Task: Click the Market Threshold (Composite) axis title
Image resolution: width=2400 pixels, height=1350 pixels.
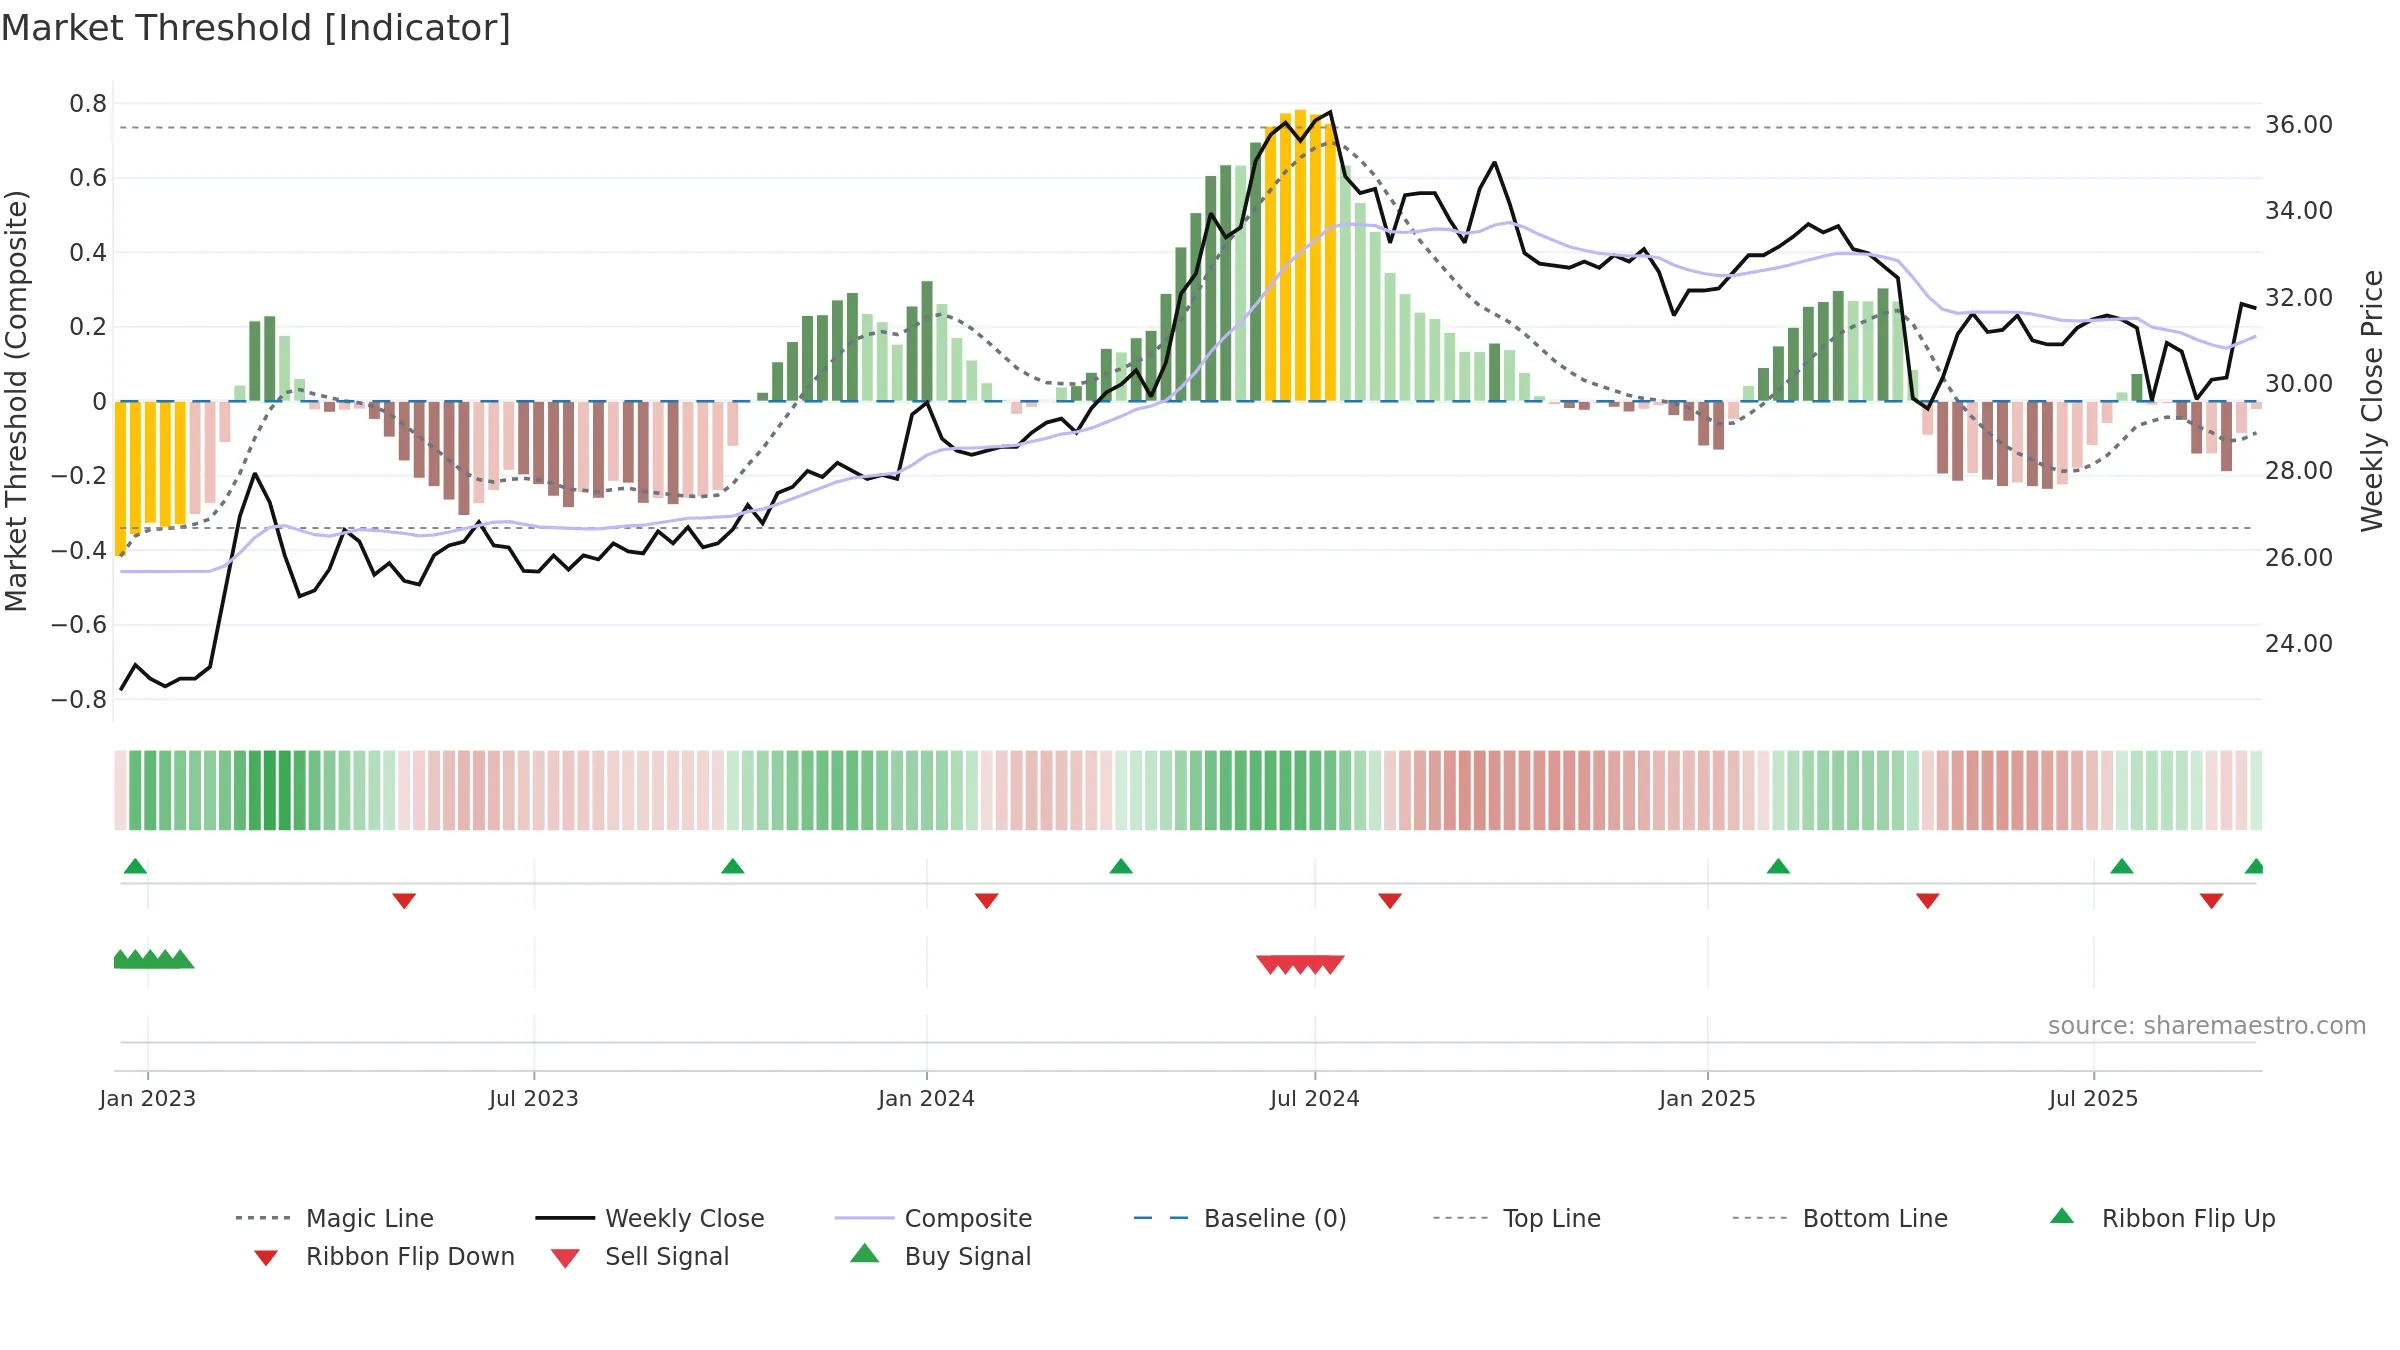Action: pyautogui.click(x=16, y=401)
